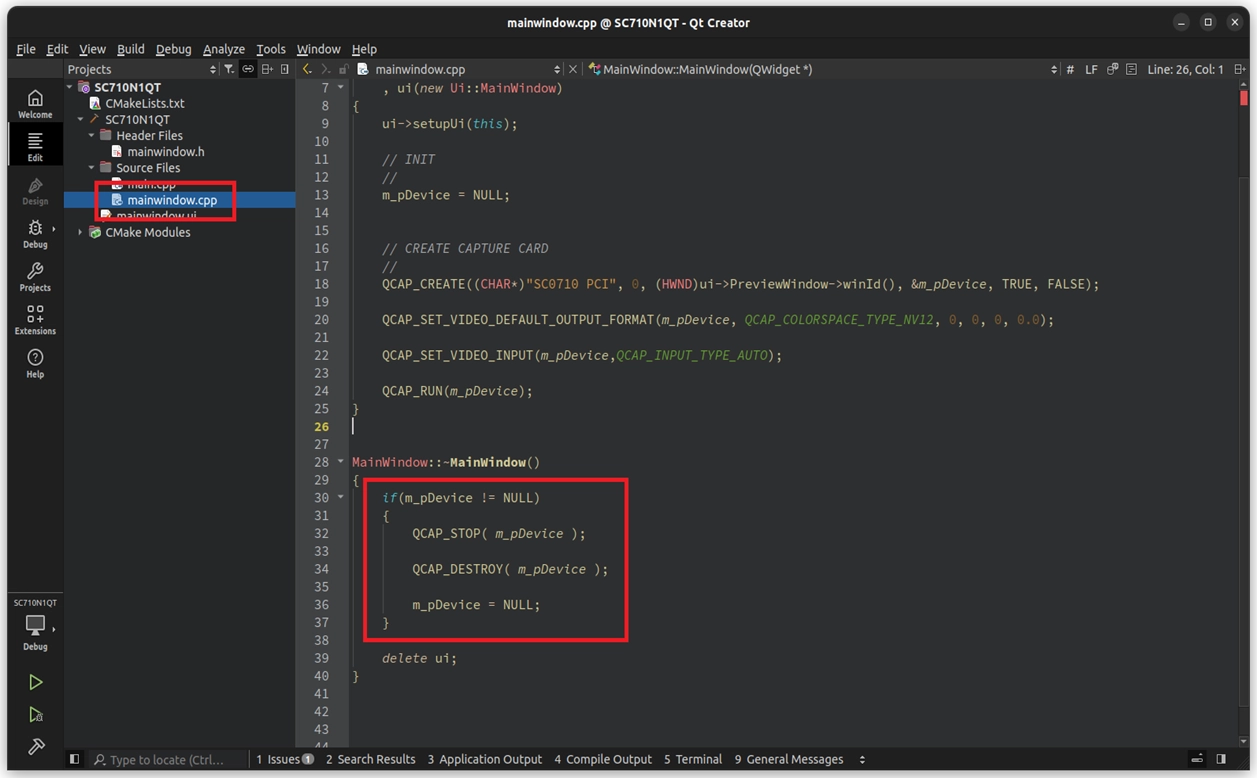Expand the CMake Modules tree node
The height and width of the screenshot is (778, 1257).
[81, 232]
